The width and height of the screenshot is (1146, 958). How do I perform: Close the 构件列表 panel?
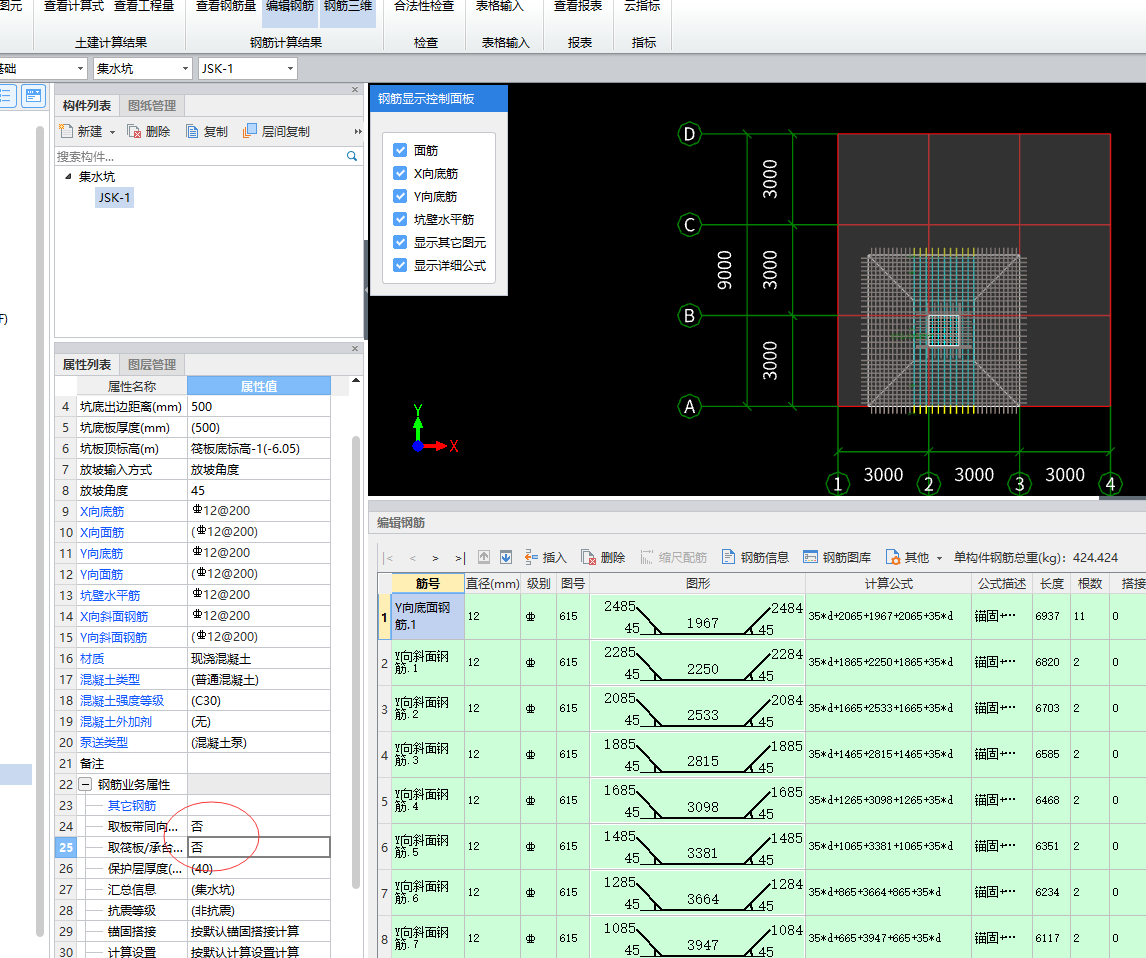click(355, 89)
